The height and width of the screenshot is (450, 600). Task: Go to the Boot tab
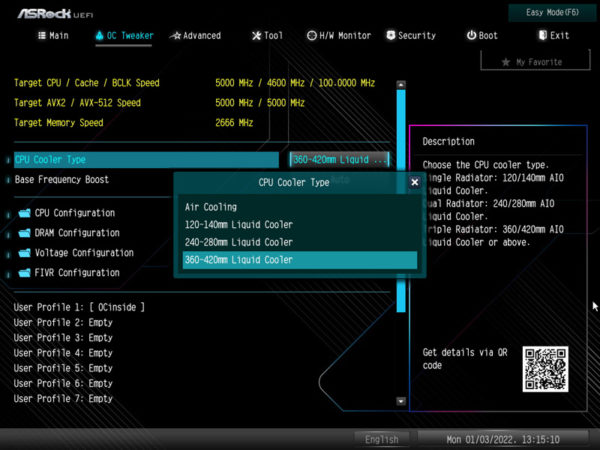tap(481, 35)
